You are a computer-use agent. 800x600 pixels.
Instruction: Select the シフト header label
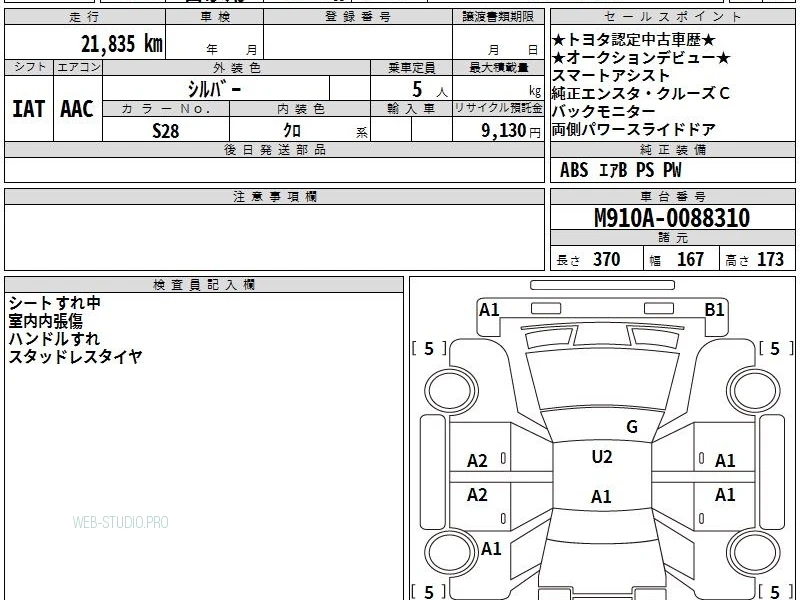point(30,67)
